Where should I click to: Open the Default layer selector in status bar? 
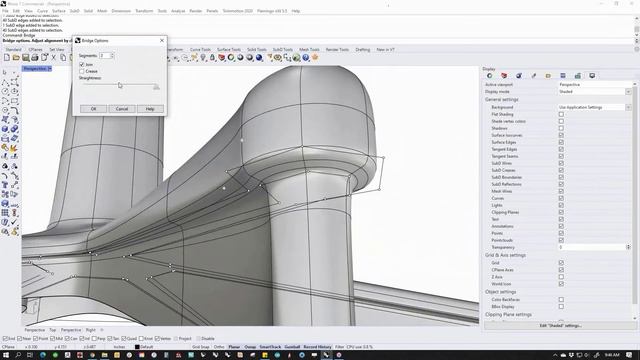tap(144, 347)
